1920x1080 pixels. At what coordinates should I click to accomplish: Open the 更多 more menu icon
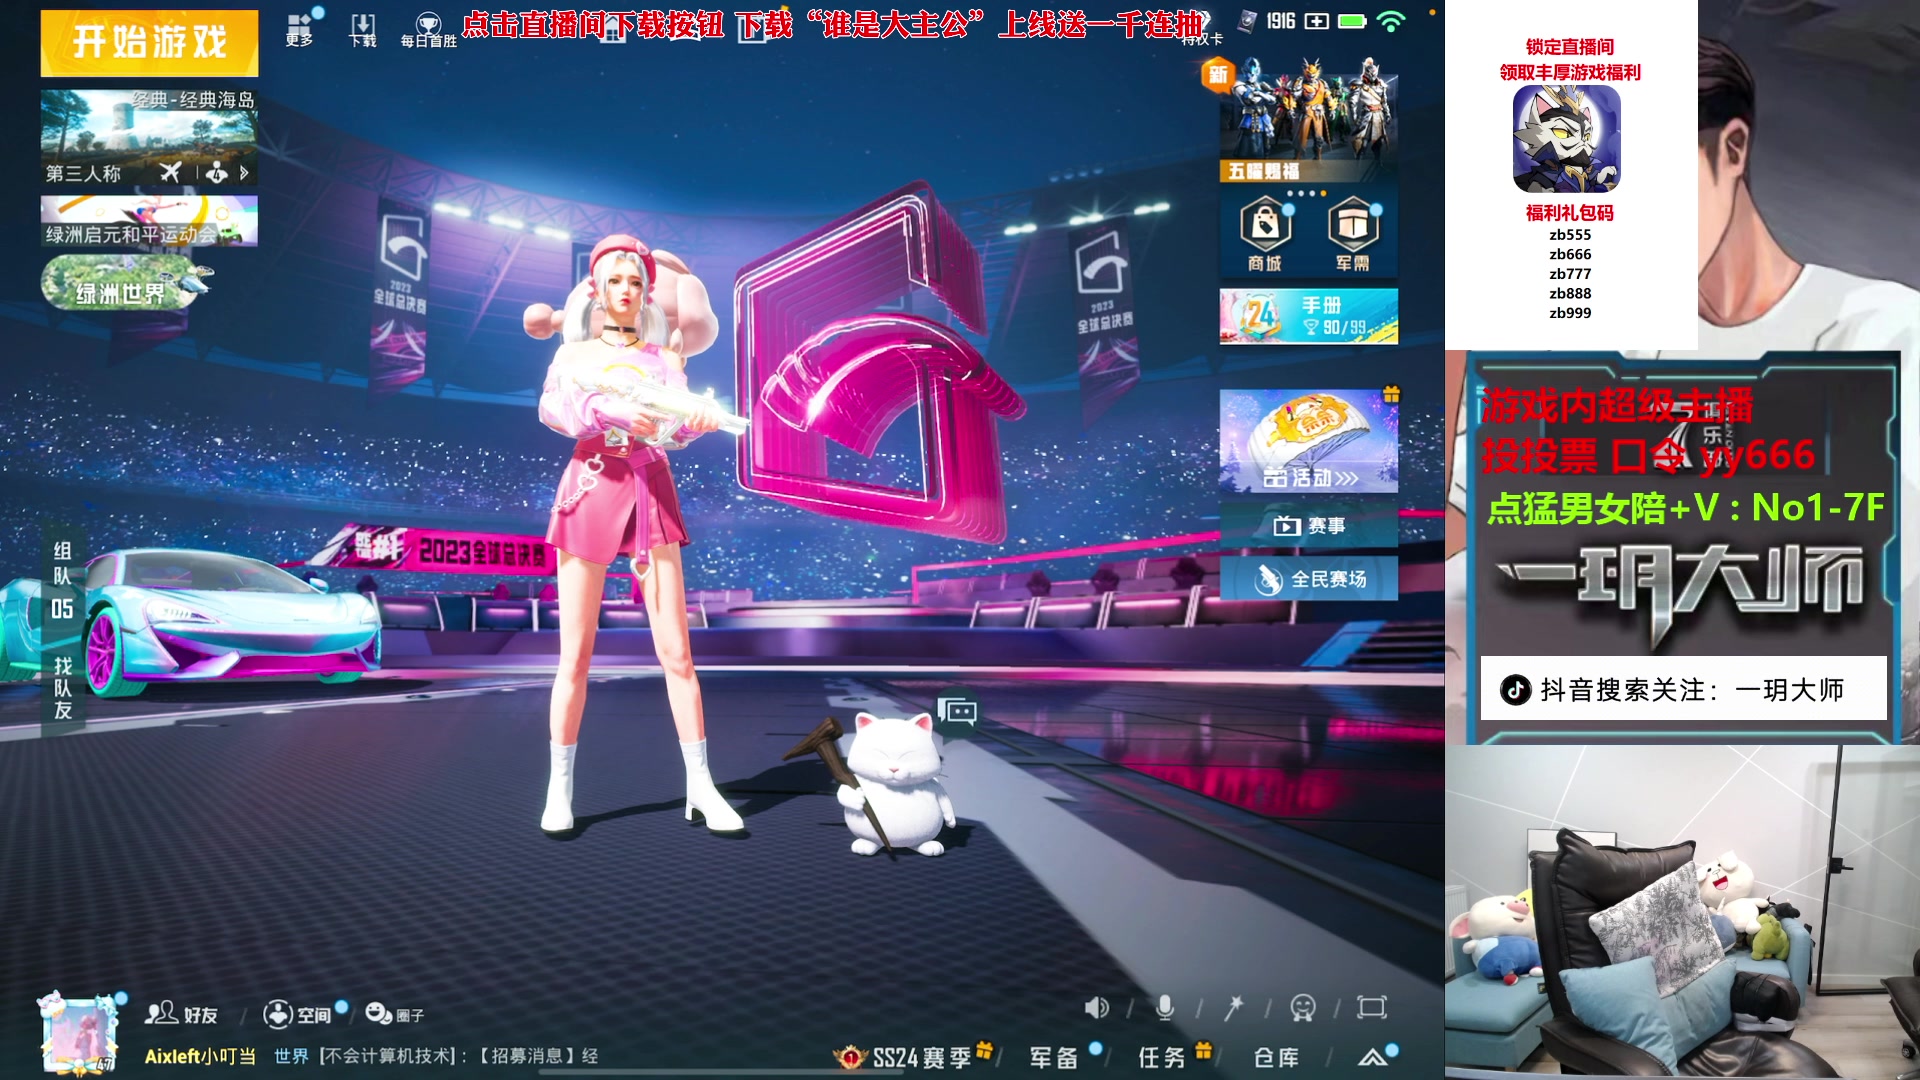(300, 29)
